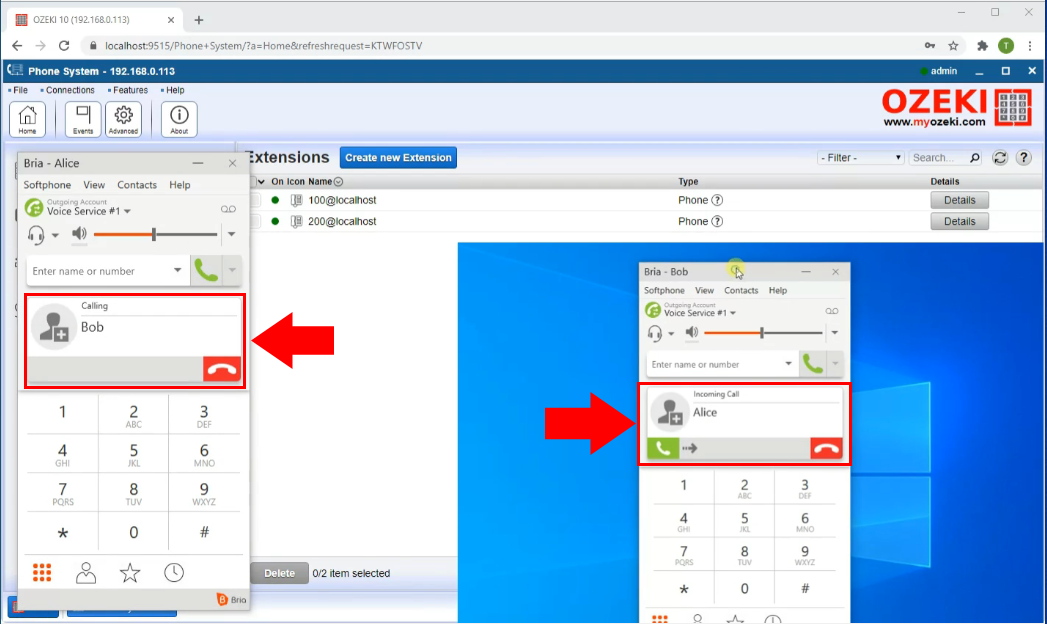Open voicemail icon in Bria - Bob
The image size is (1047, 624).
[x=831, y=312]
